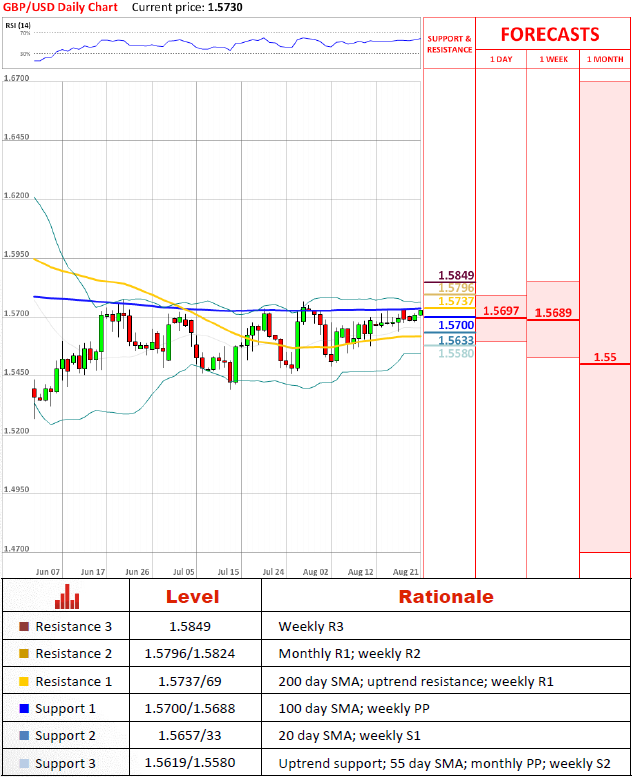Click the FORECASTS heading
The height and width of the screenshot is (777, 632).
coord(549,34)
